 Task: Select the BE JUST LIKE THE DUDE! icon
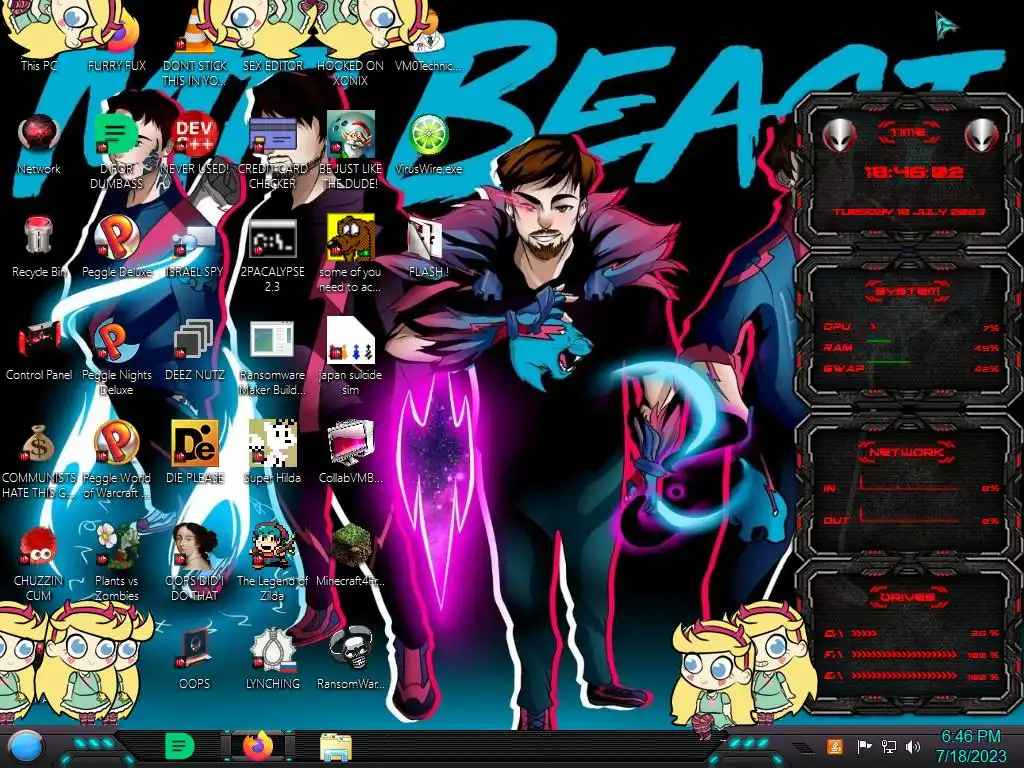coord(350,152)
